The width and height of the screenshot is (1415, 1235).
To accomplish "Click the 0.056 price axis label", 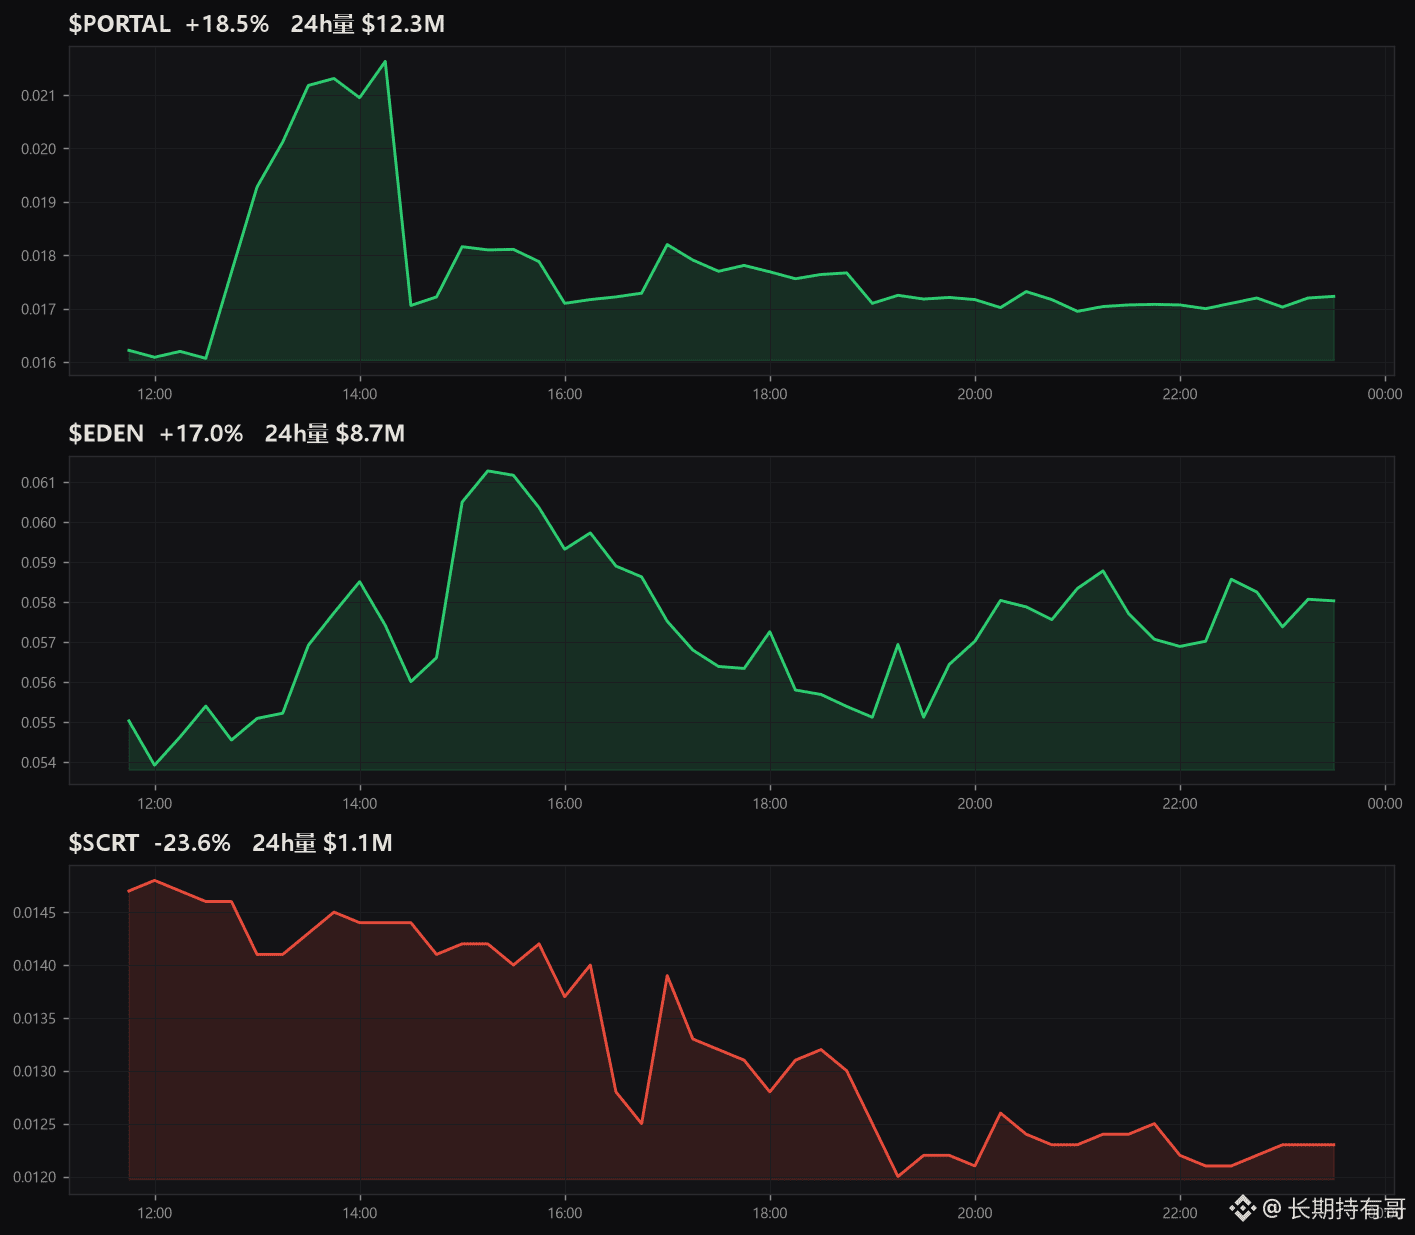I will click(x=39, y=682).
